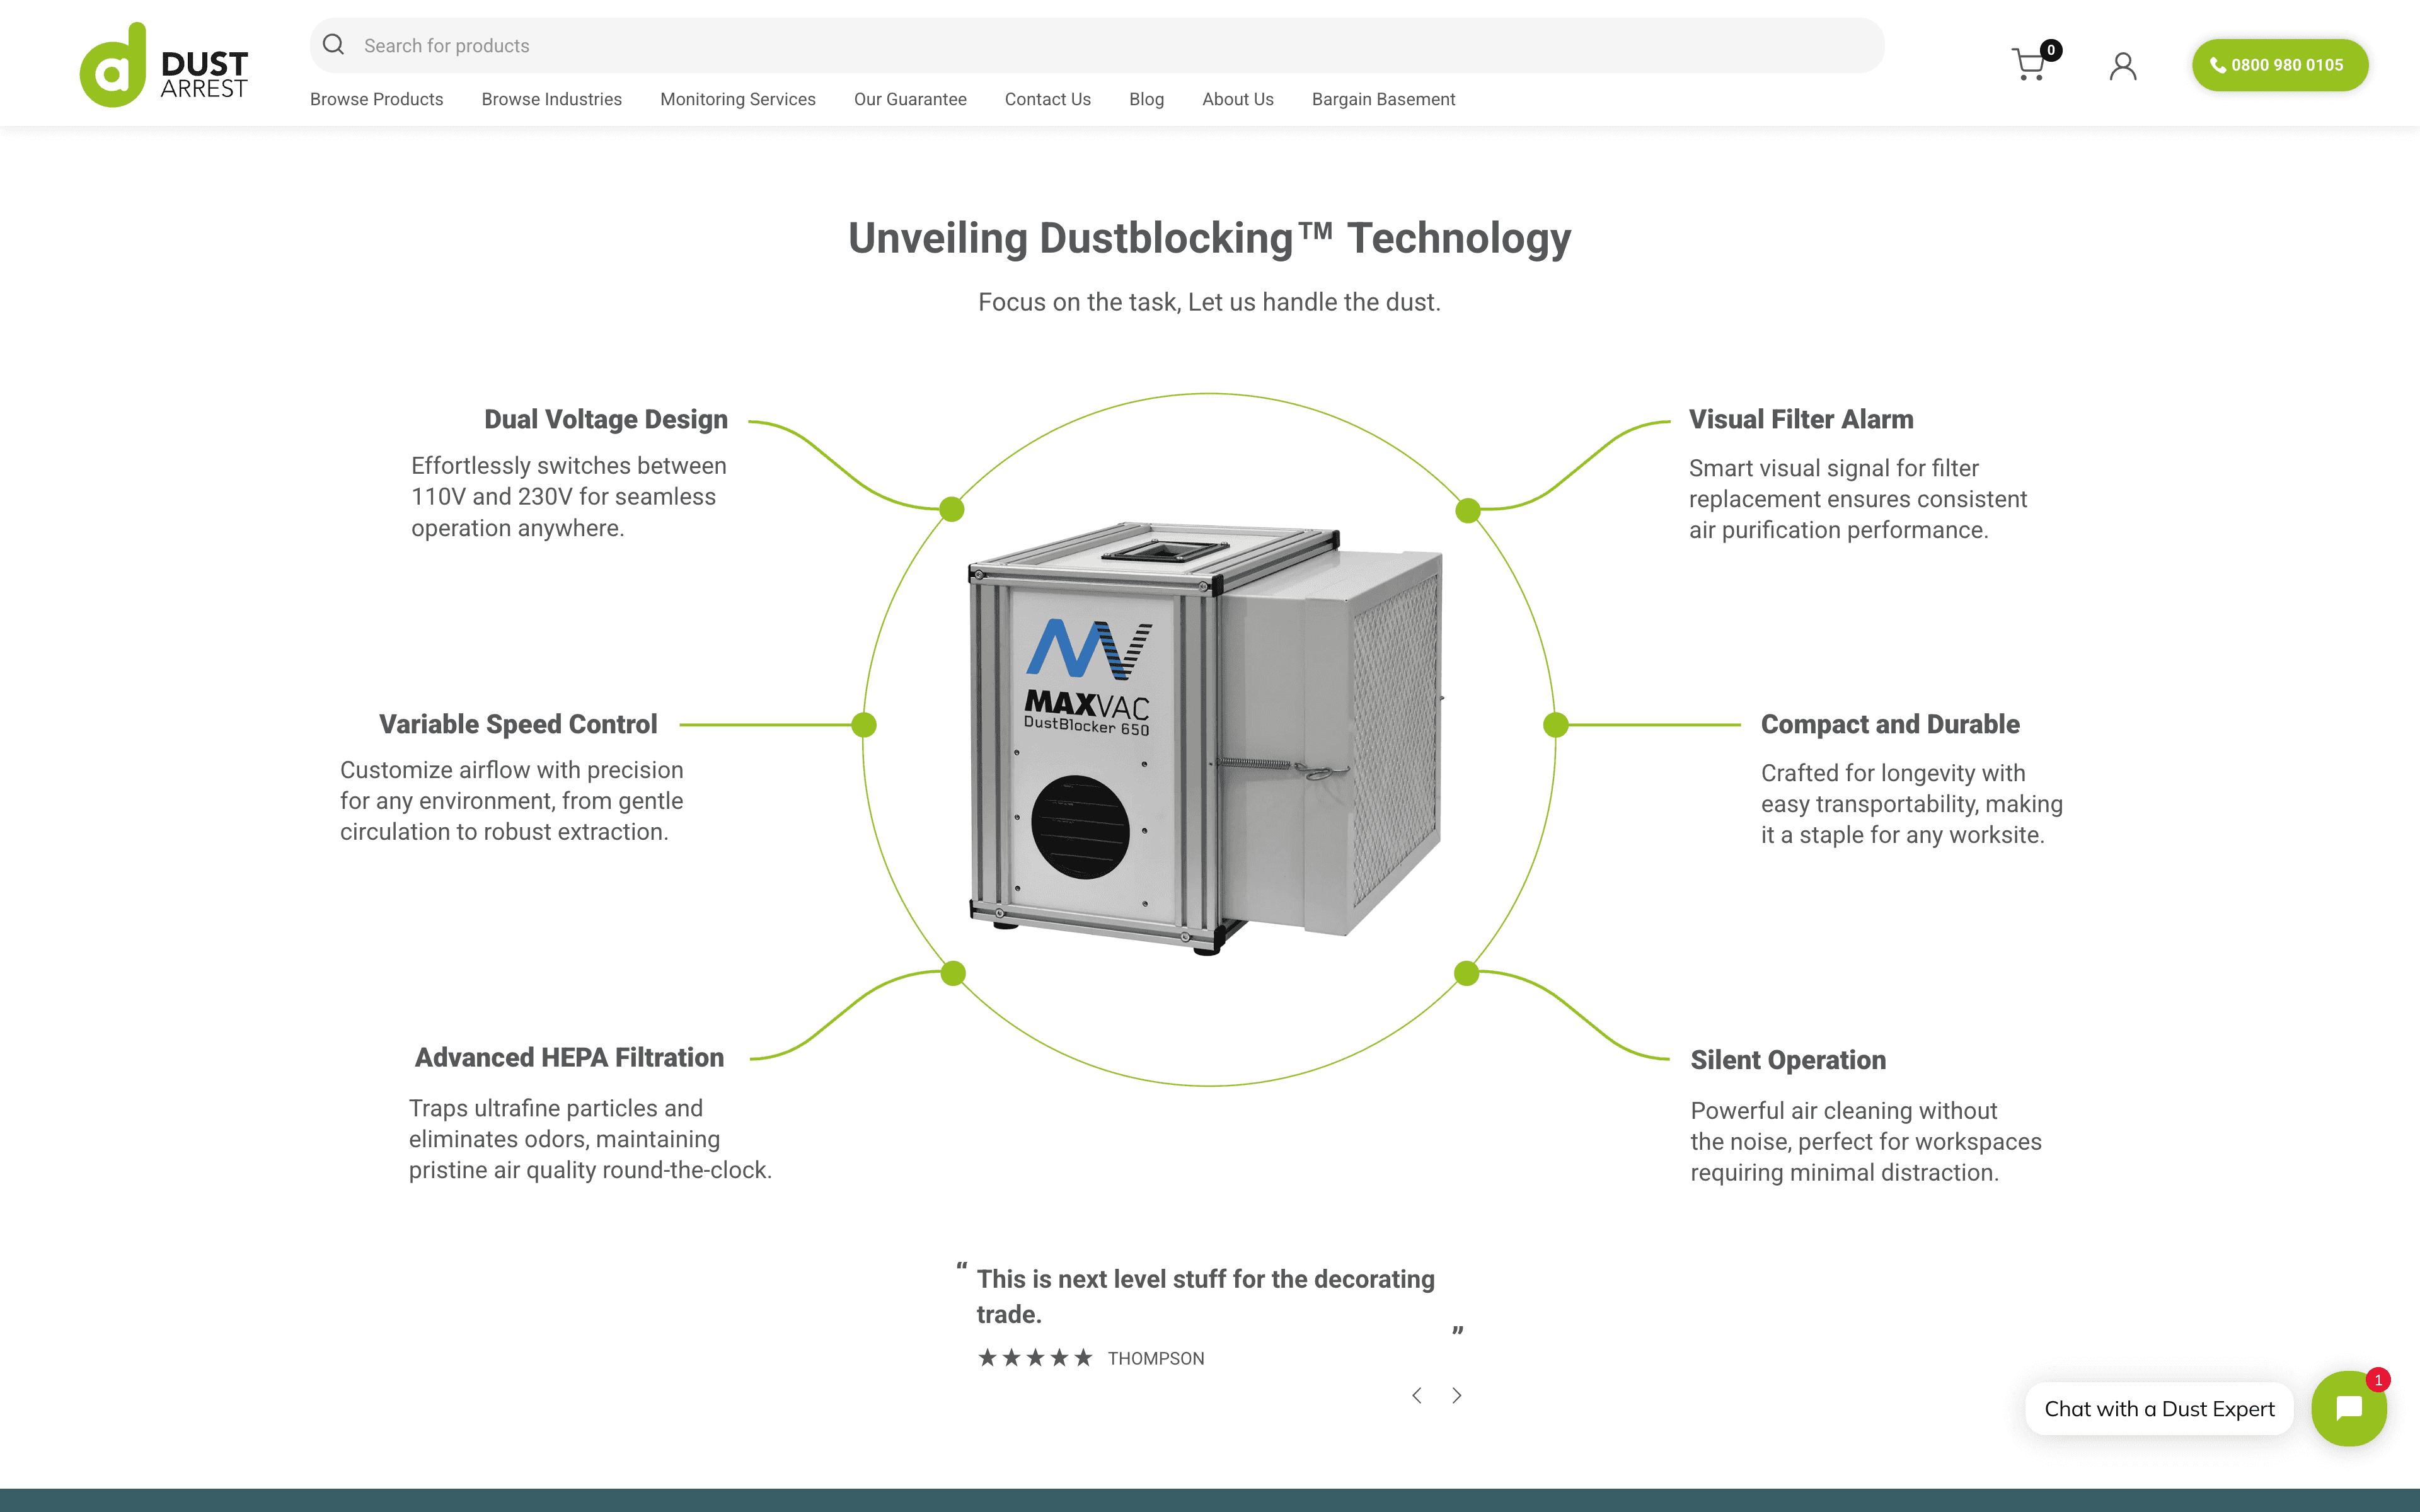The image size is (2420, 1512).
Task: Click the Compact and Durable green dot
Action: [1555, 725]
